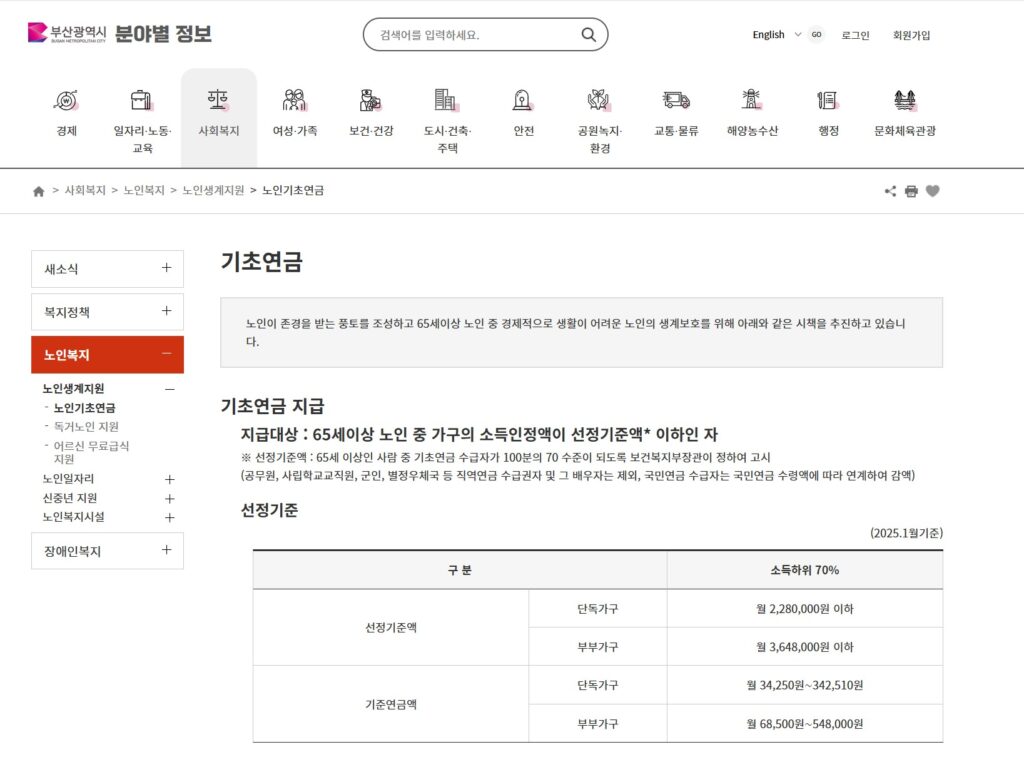The width and height of the screenshot is (1024, 762).
Task: Open the 공원녹지·환경 icon
Action: 598,110
